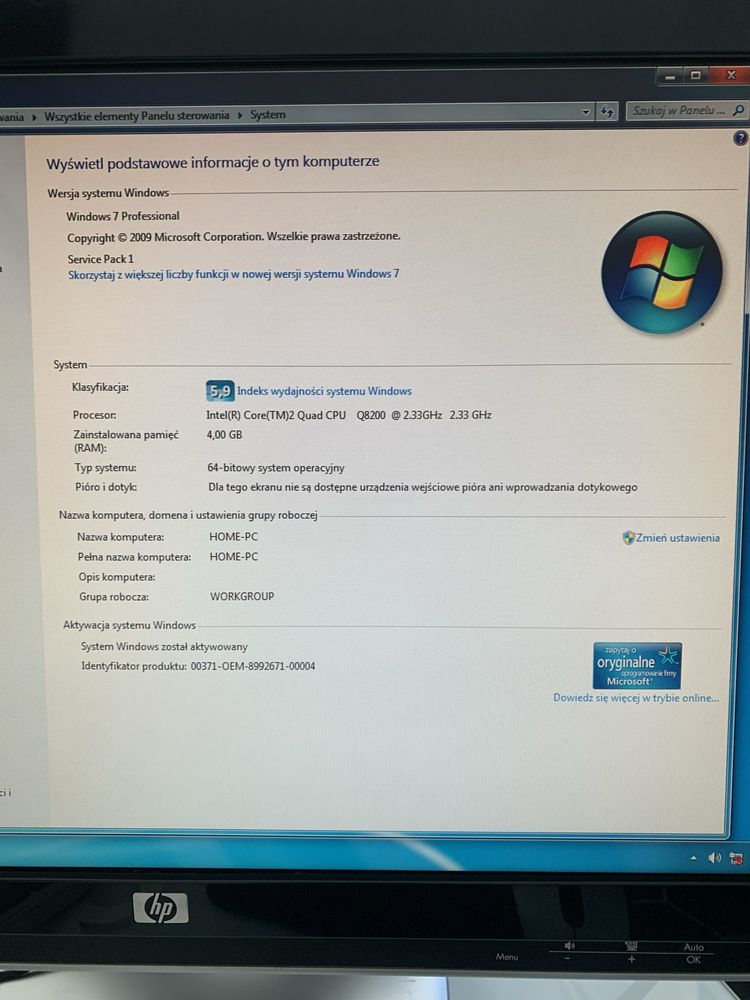Click HOME-PC next to Pełna nazwa komputera

[234, 557]
